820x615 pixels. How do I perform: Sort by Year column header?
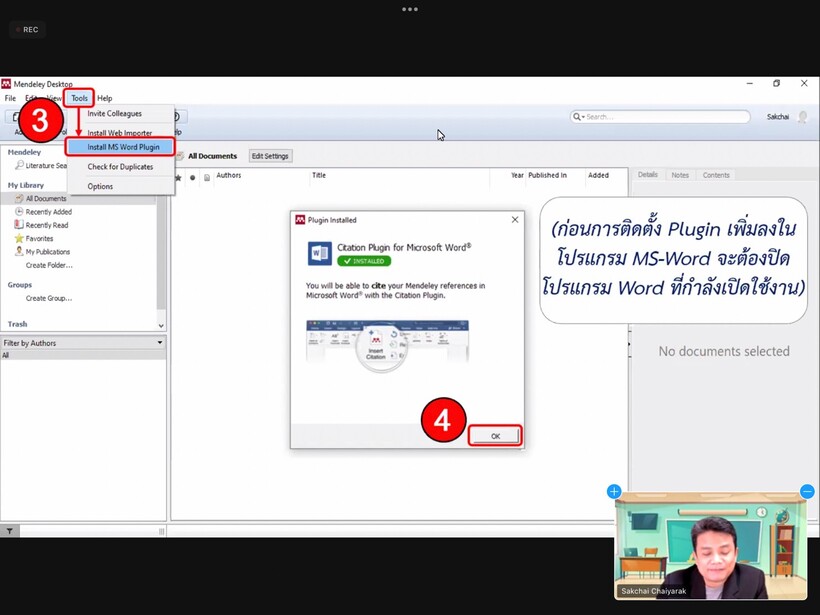pyautogui.click(x=517, y=175)
